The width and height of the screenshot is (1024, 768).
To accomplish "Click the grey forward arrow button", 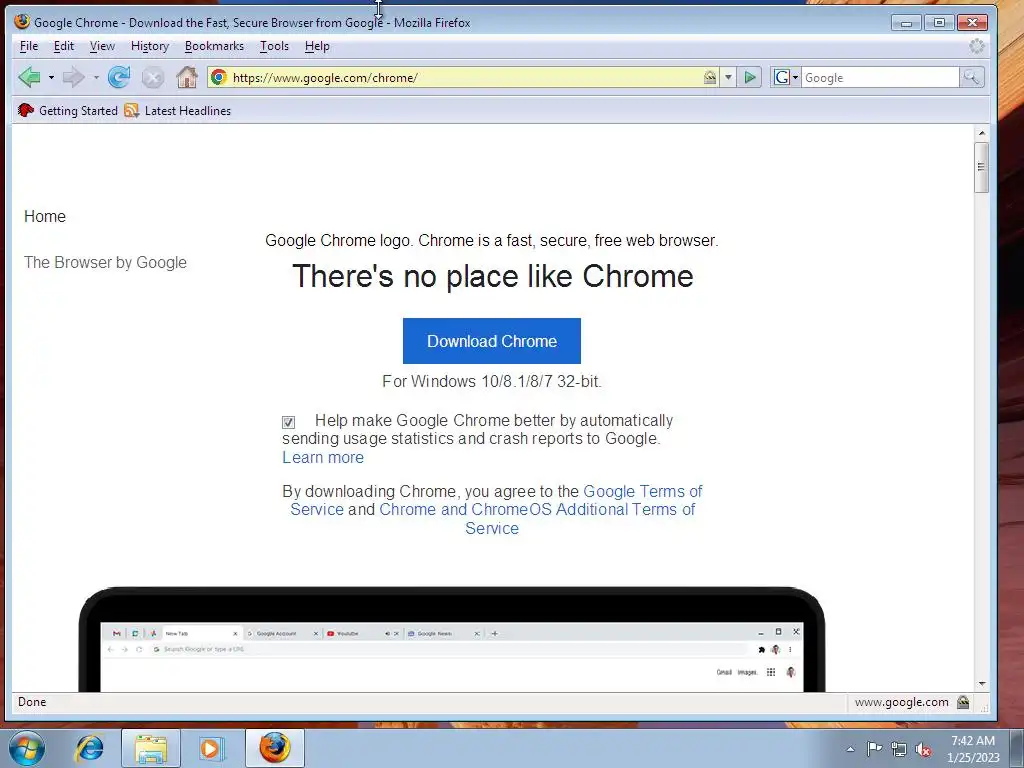I will click(73, 77).
